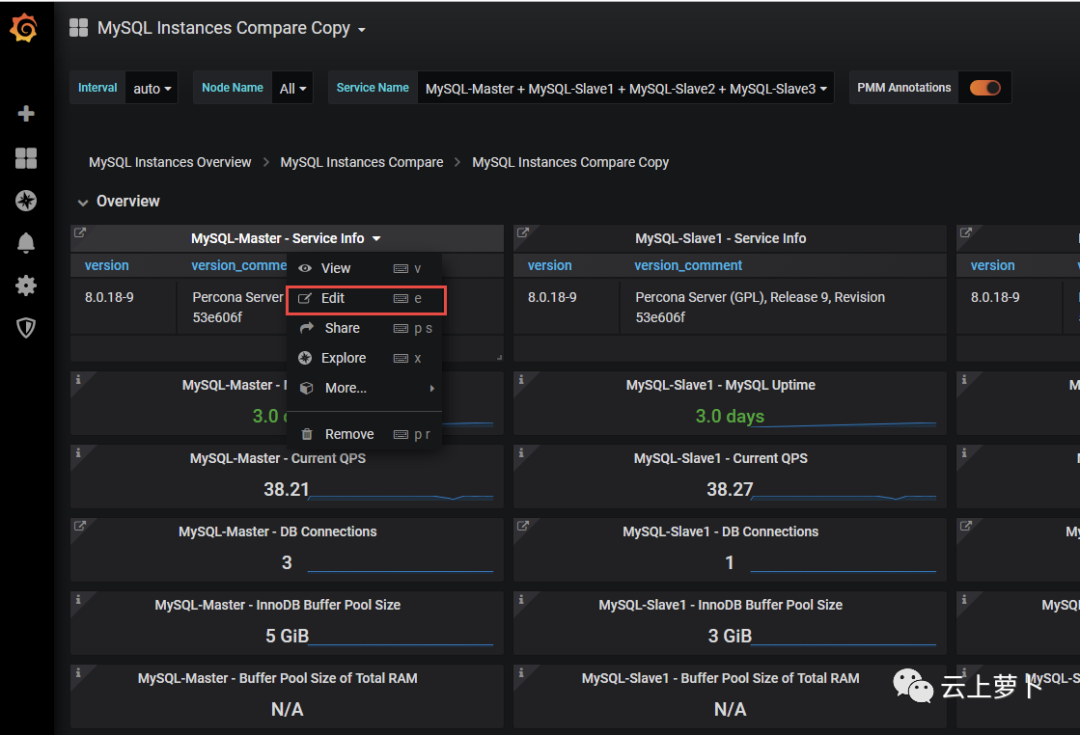
Task: Click the MySQL-Slave1 Current QPS sparkline
Action: (x=844, y=496)
